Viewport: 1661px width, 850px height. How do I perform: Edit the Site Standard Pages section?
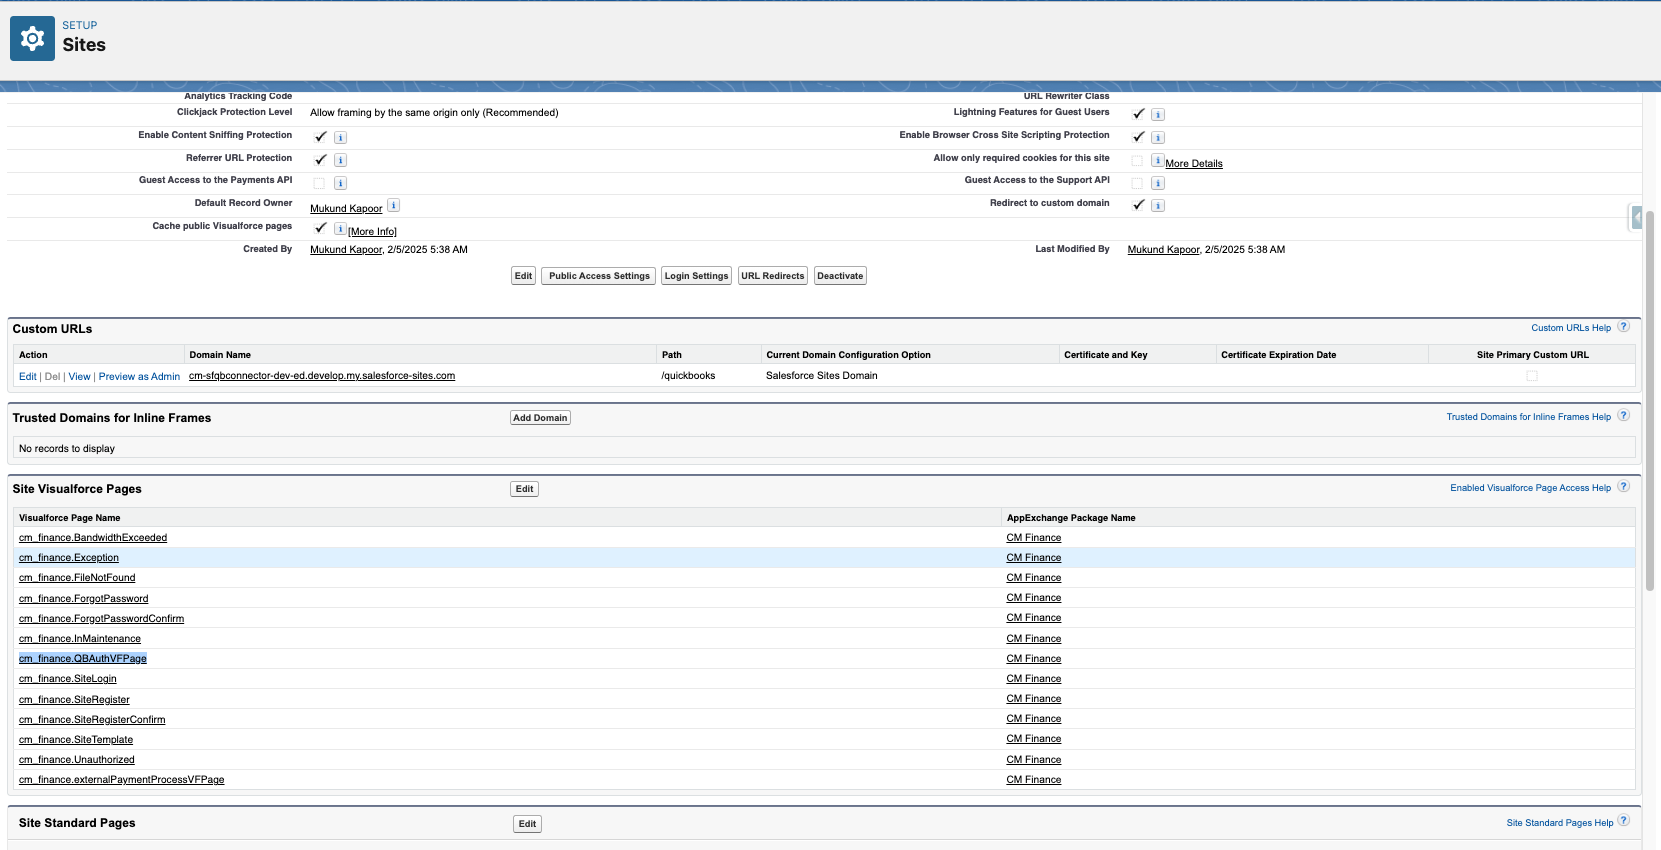coord(528,824)
